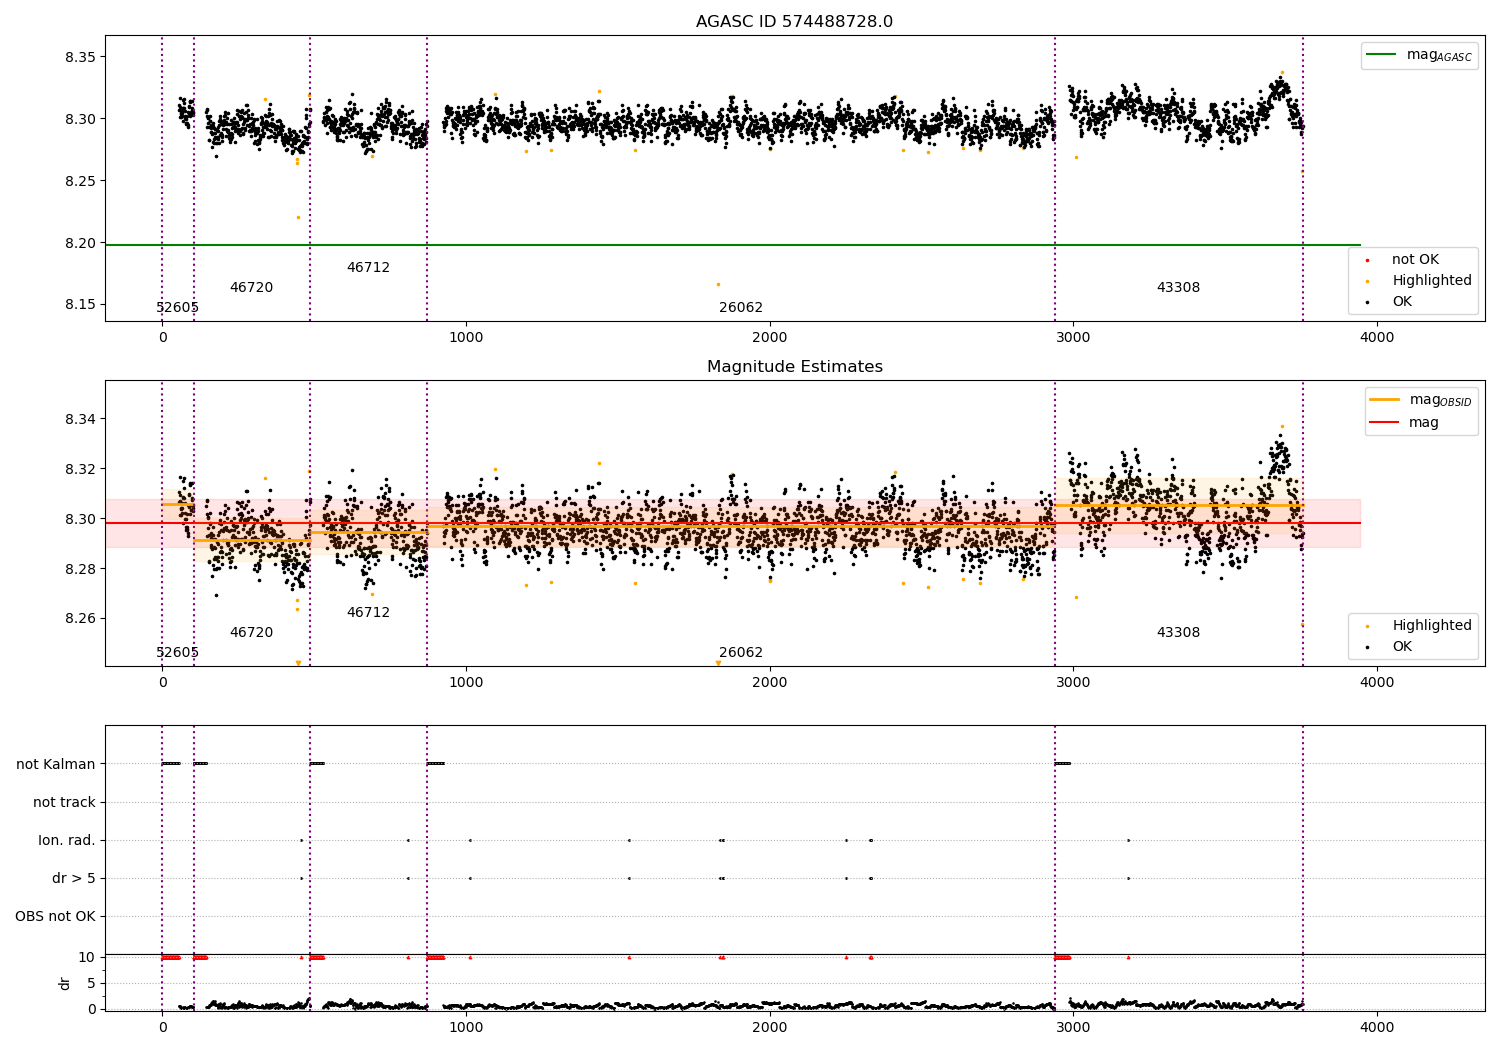The image size is (1500, 1050).
Task: Click the 'not Kalman' row label
Action: 56,765
